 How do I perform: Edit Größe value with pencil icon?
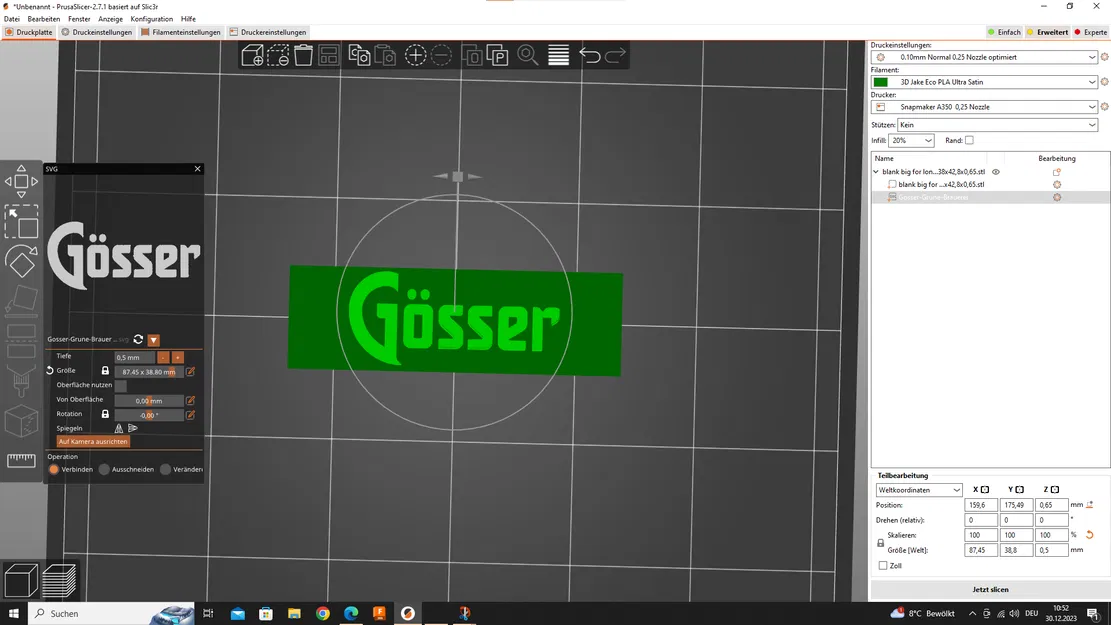click(x=191, y=371)
